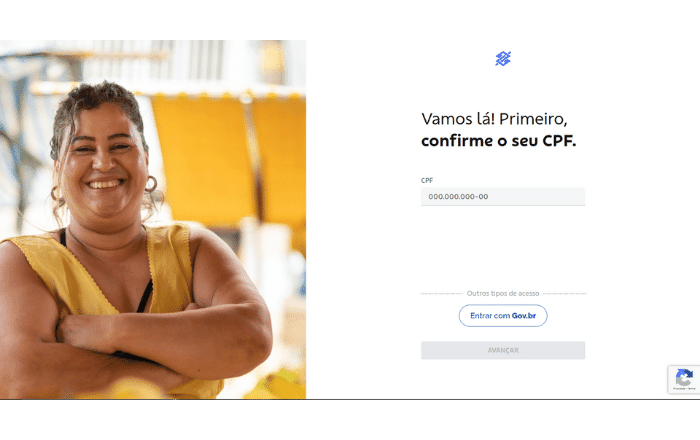The image size is (700, 440).
Task: Click the dotted line left of 'Outros tipos'
Action: point(442,294)
